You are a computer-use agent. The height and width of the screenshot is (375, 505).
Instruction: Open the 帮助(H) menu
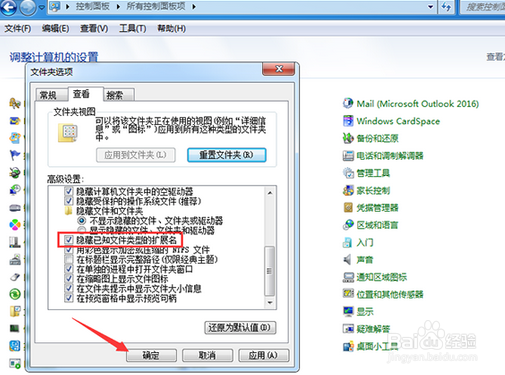[x=171, y=29]
